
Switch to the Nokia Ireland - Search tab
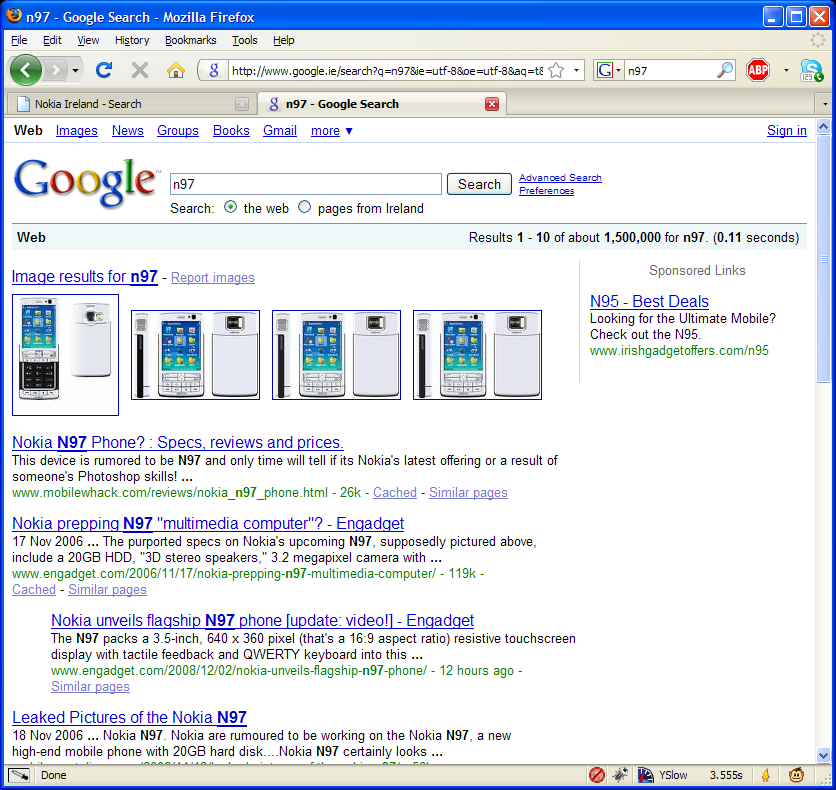pyautogui.click(x=131, y=104)
